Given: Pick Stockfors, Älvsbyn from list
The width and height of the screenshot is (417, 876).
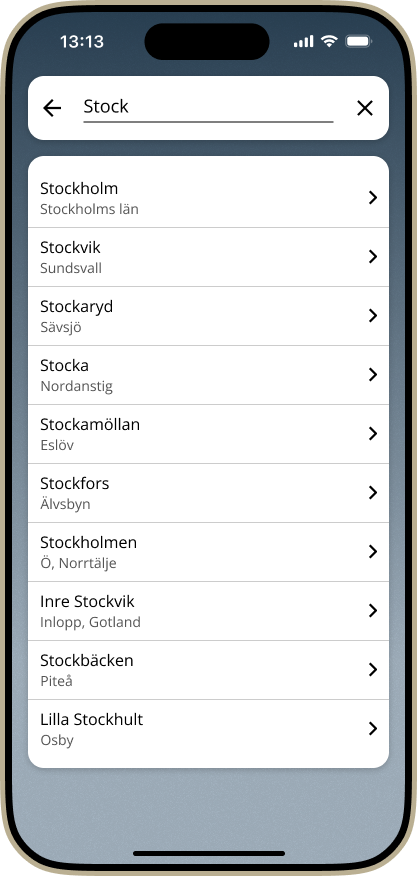Looking at the screenshot, I should tap(208, 493).
